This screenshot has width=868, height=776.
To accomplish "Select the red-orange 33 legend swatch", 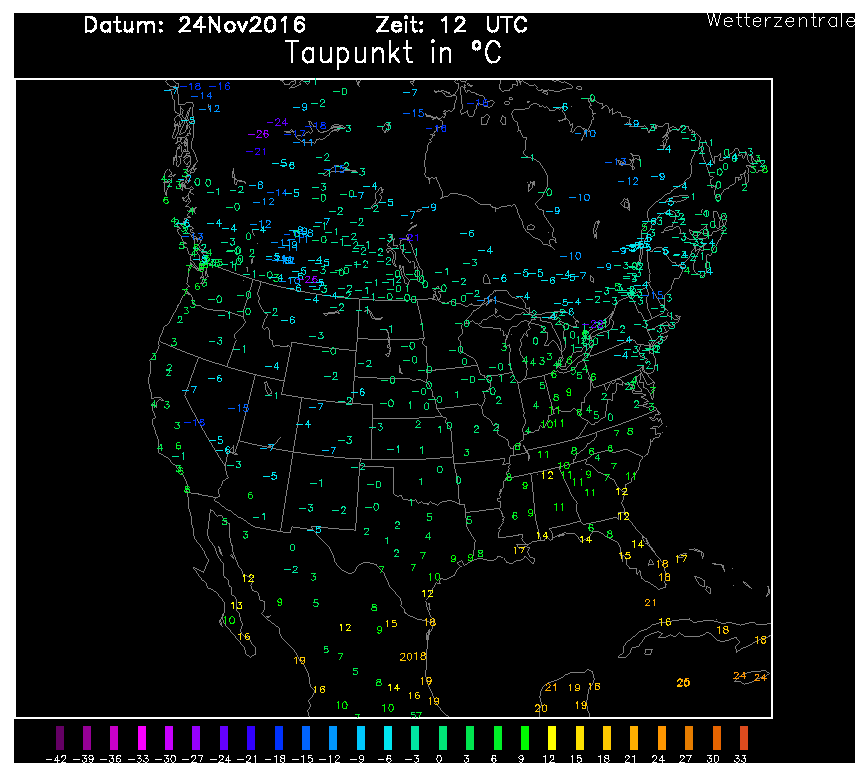I will coord(742,740).
